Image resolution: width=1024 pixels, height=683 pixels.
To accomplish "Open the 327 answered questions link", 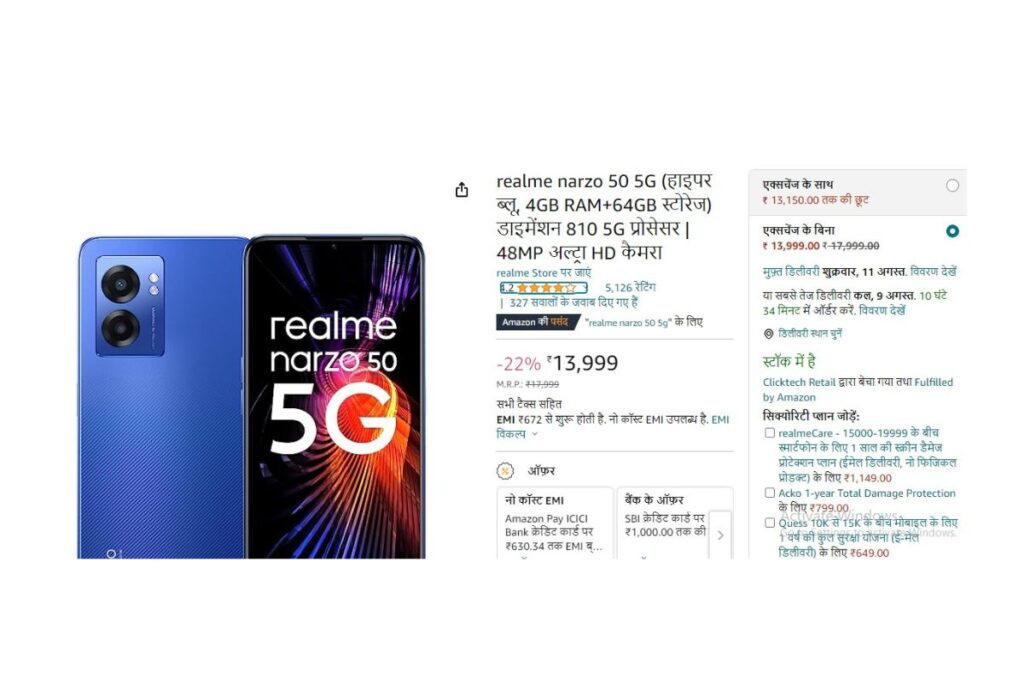I will 573,302.
